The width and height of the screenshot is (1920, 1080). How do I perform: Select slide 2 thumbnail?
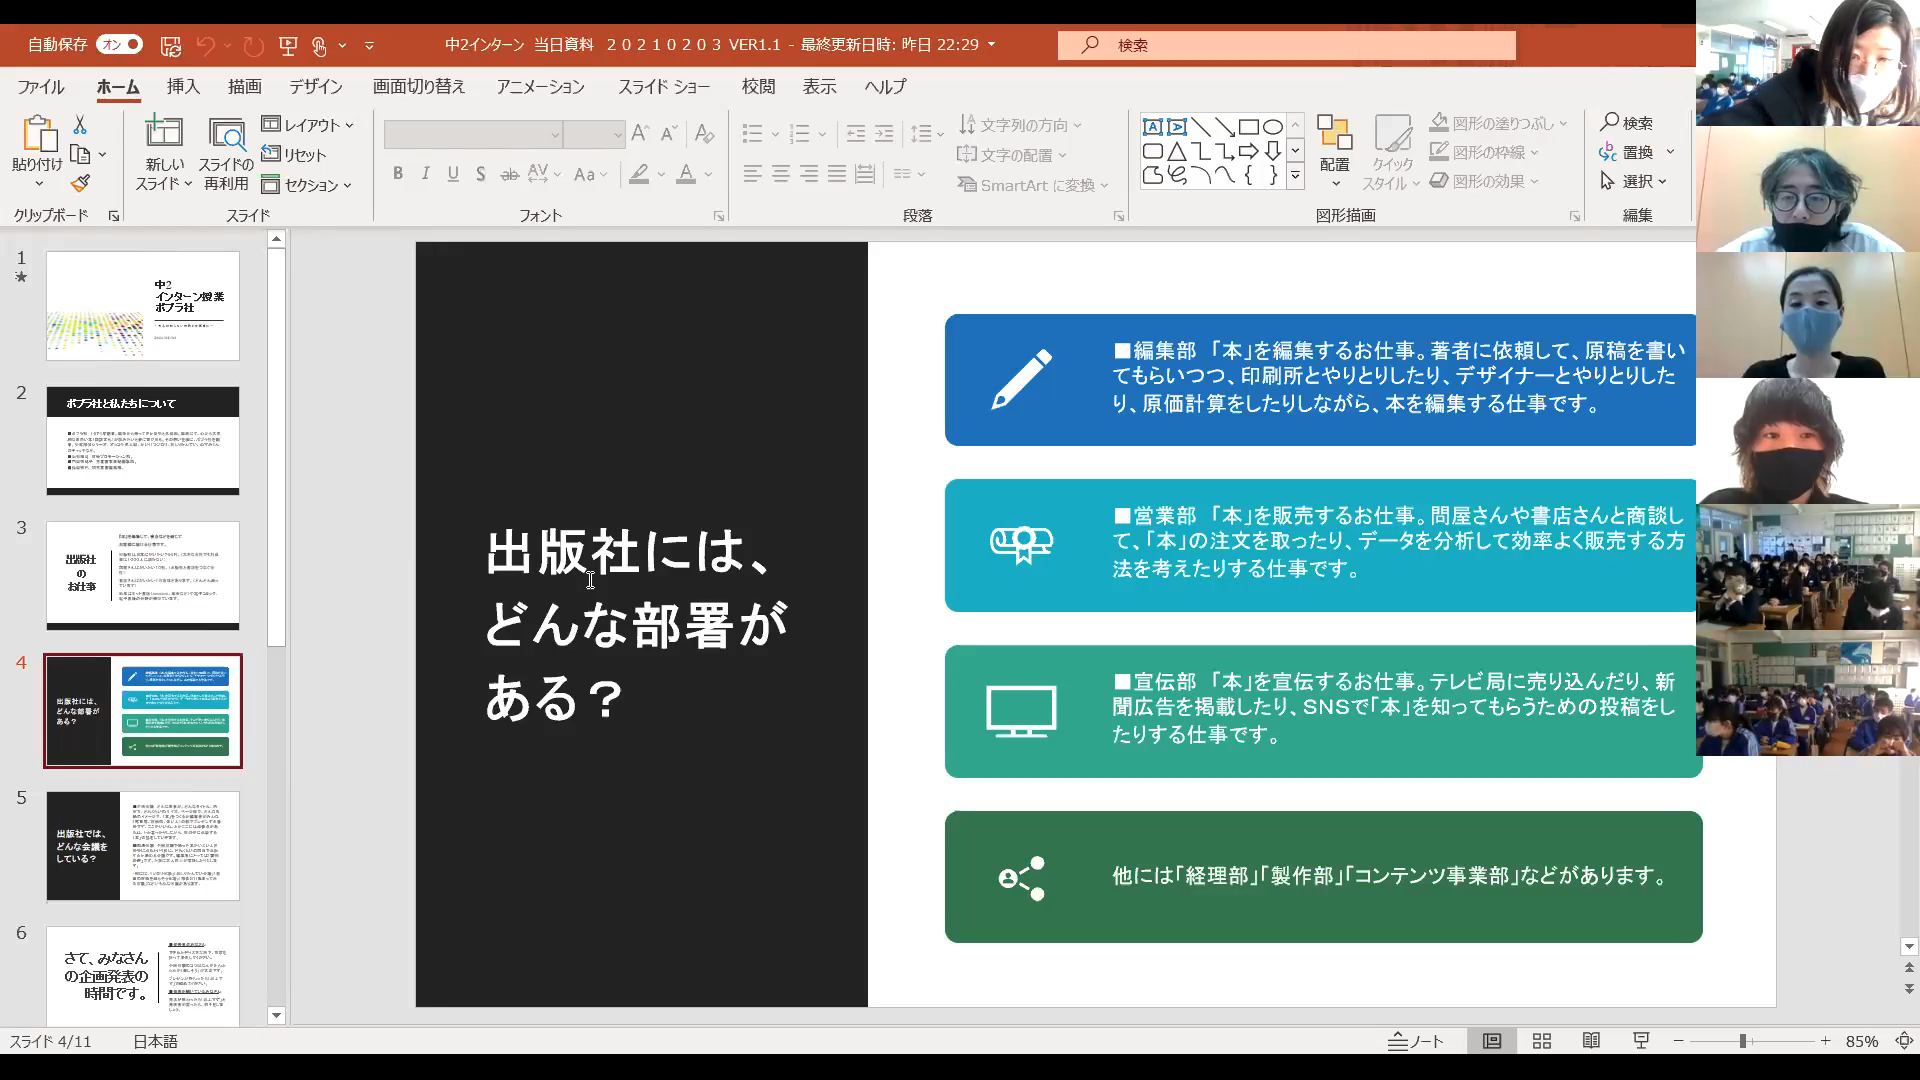click(143, 440)
